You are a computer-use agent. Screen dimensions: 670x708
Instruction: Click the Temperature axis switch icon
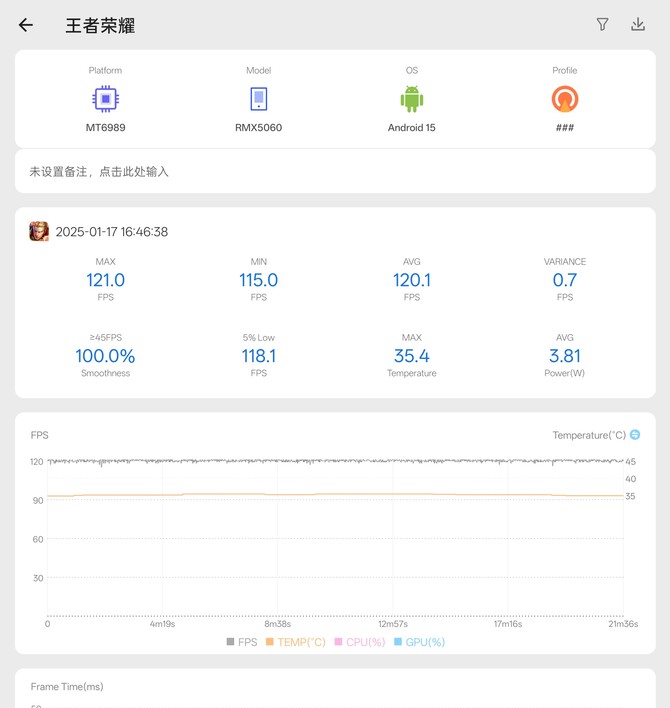635,435
